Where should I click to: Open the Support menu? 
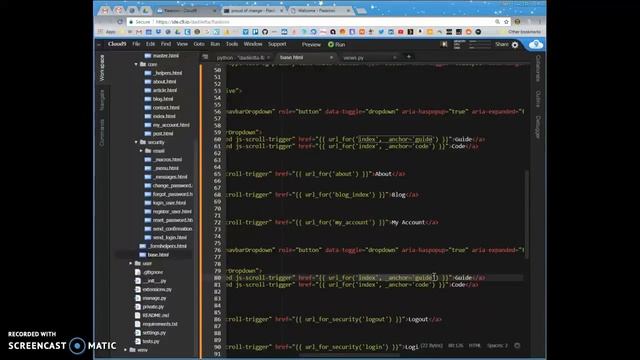pos(277,44)
